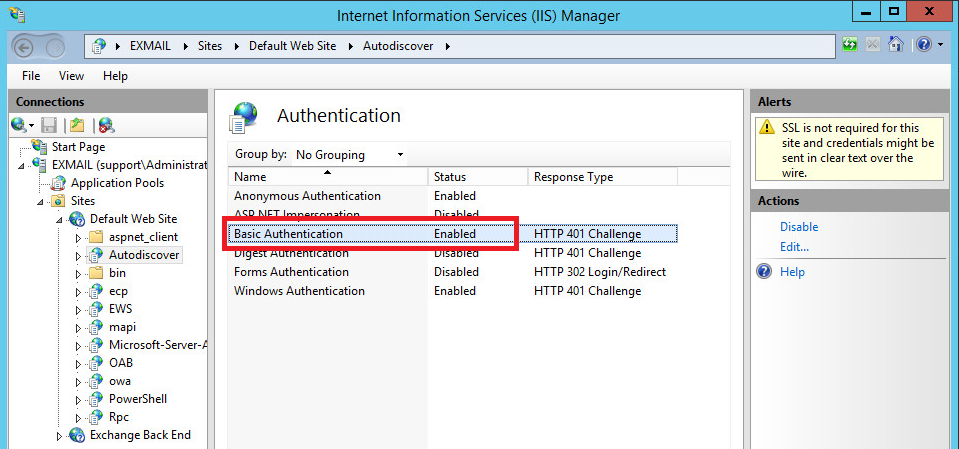Click the Autodiscover breadcrumb segment
959x449 pixels.
(398, 46)
